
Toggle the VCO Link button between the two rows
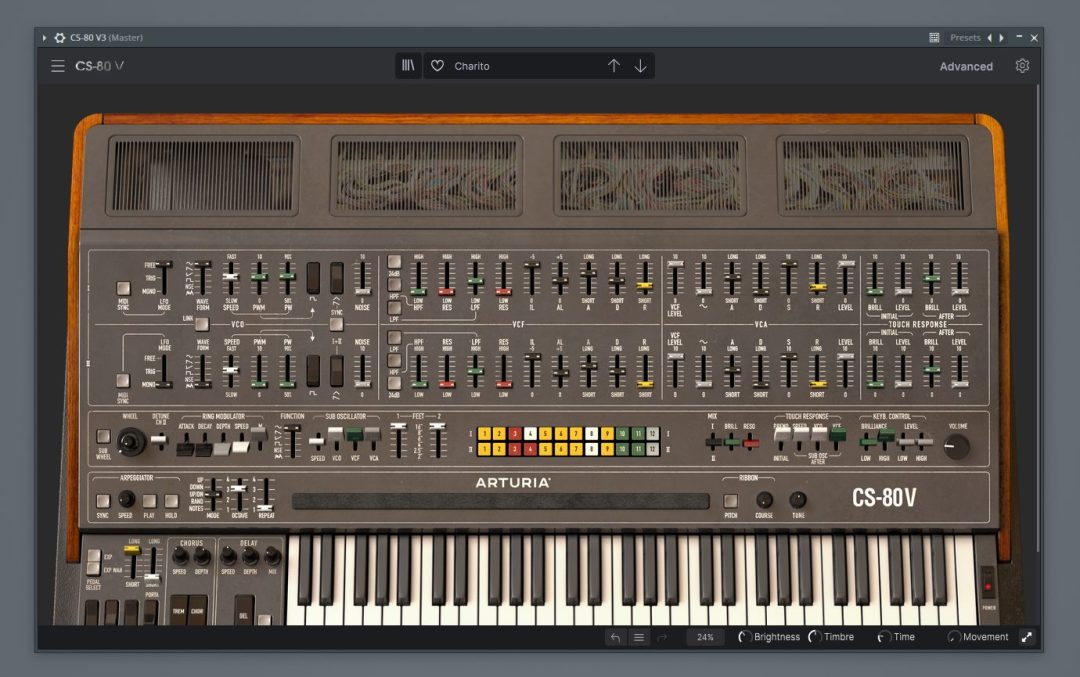pyautogui.click(x=201, y=324)
